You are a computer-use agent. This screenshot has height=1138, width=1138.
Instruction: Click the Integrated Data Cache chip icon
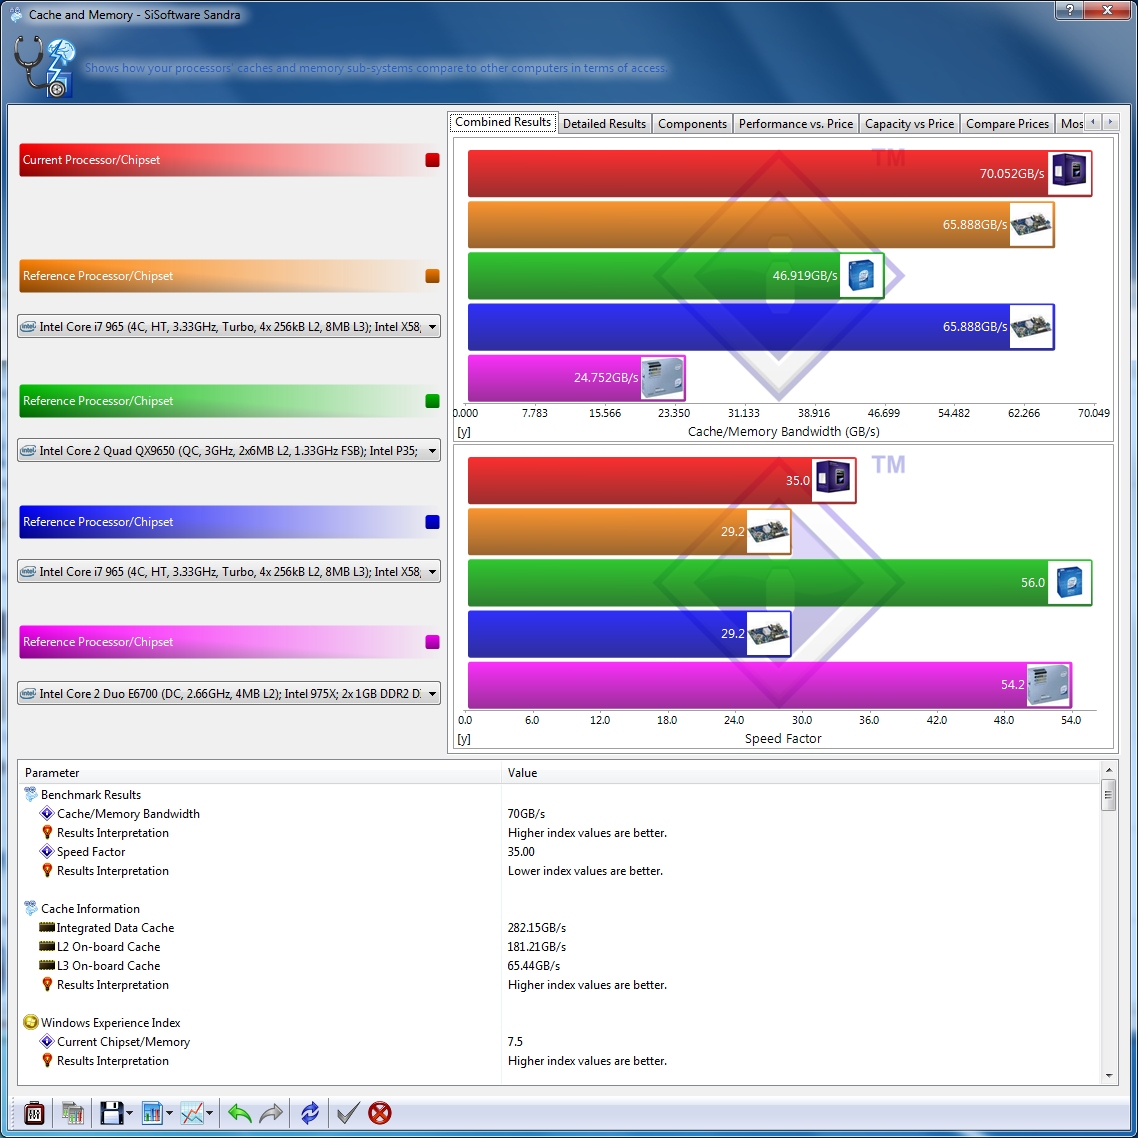pos(46,927)
